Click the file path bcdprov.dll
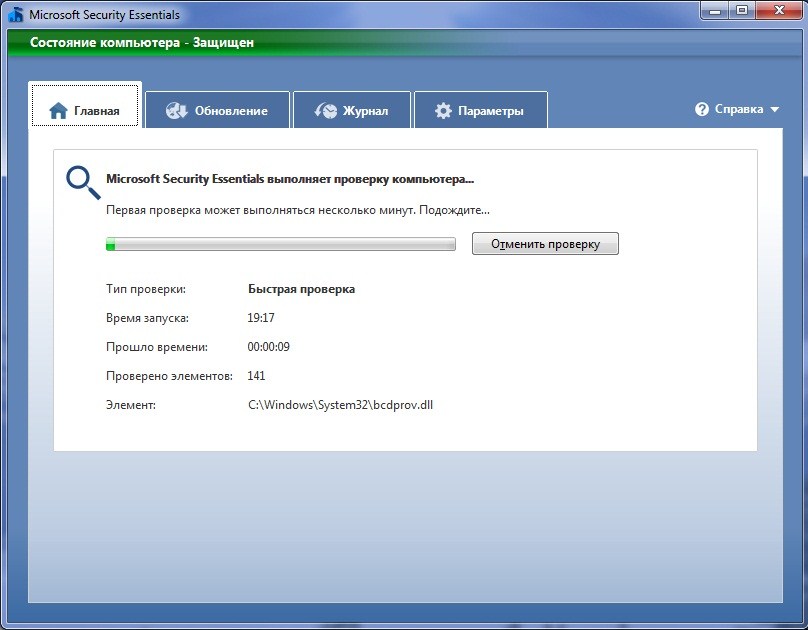The height and width of the screenshot is (630, 808). coord(341,405)
